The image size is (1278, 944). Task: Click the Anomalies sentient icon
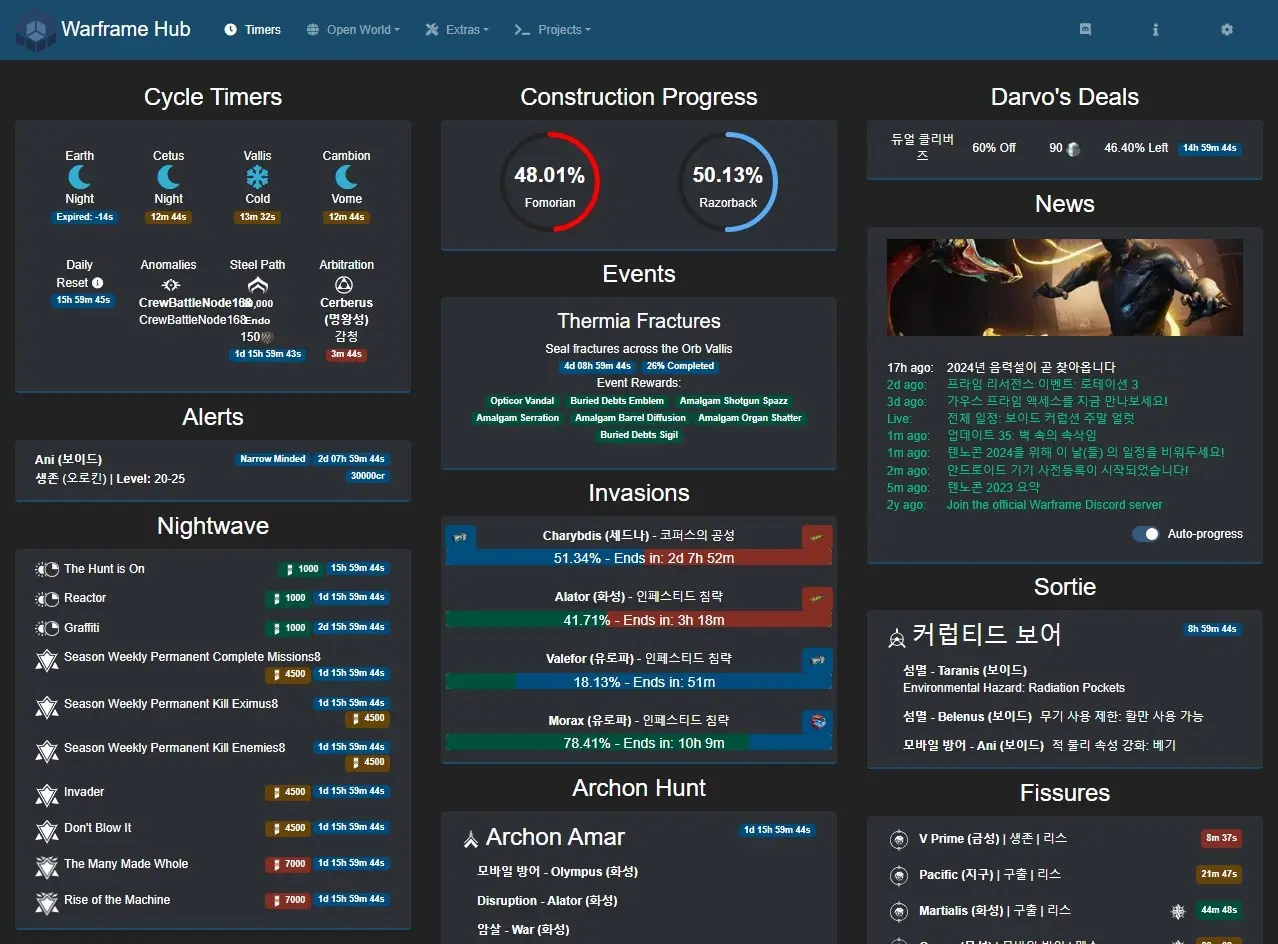click(171, 285)
